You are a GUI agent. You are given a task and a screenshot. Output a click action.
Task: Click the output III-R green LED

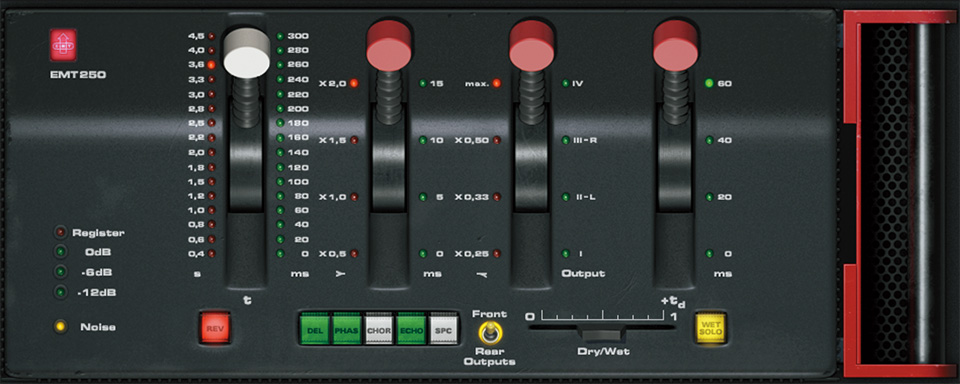click(x=566, y=140)
